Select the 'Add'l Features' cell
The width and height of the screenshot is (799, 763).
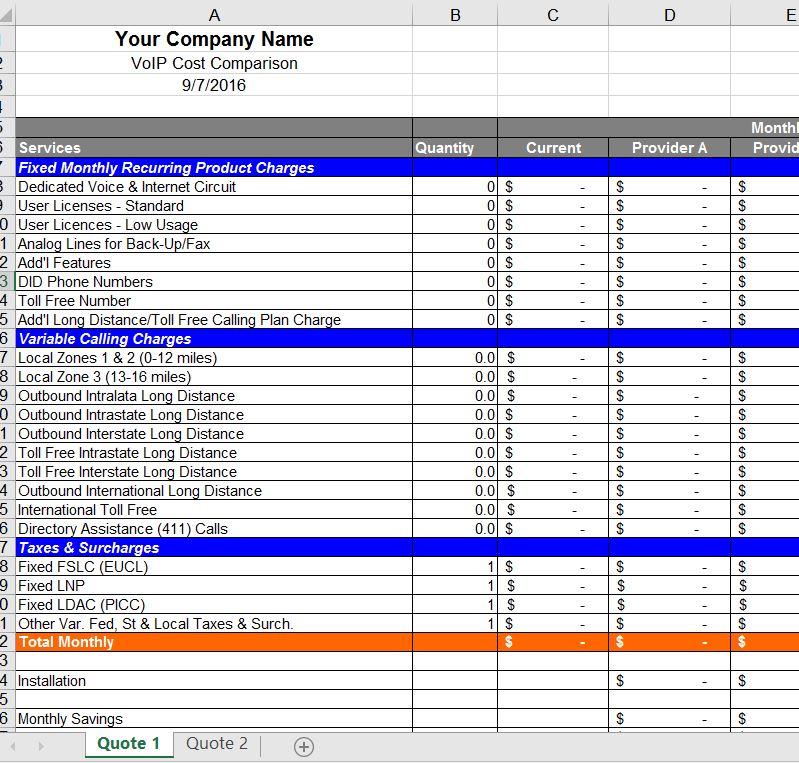point(214,262)
